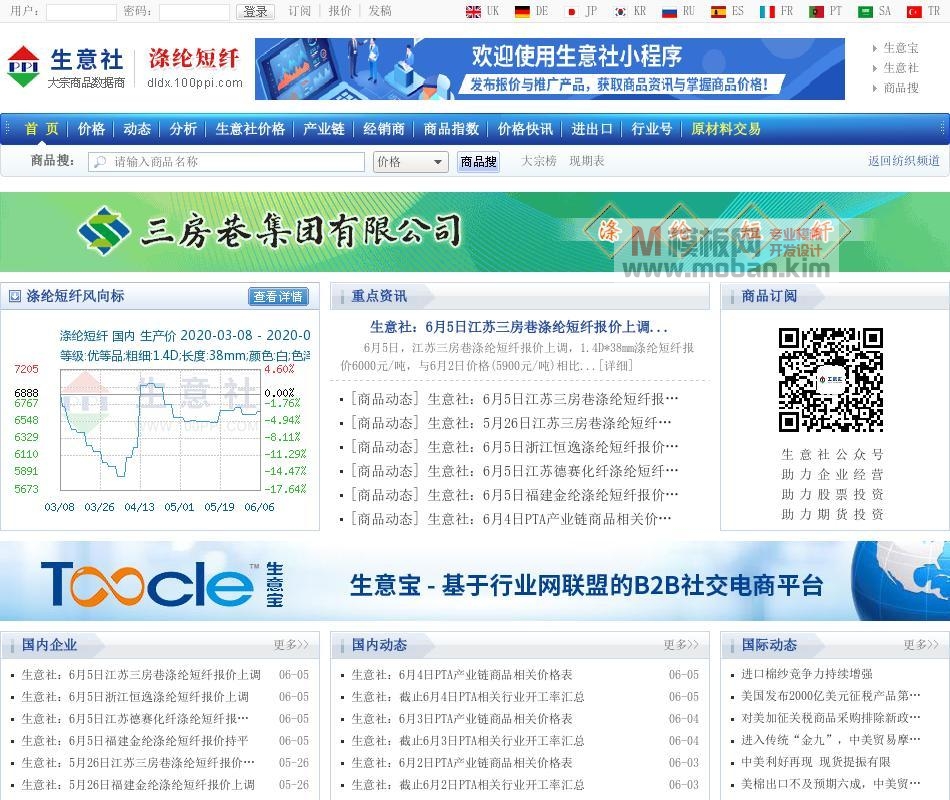Open 更多 in 国际动态 section

click(x=921, y=645)
